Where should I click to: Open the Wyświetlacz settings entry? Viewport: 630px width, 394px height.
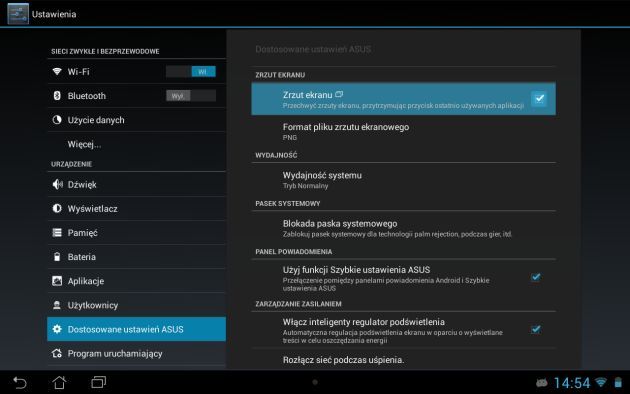(x=136, y=208)
